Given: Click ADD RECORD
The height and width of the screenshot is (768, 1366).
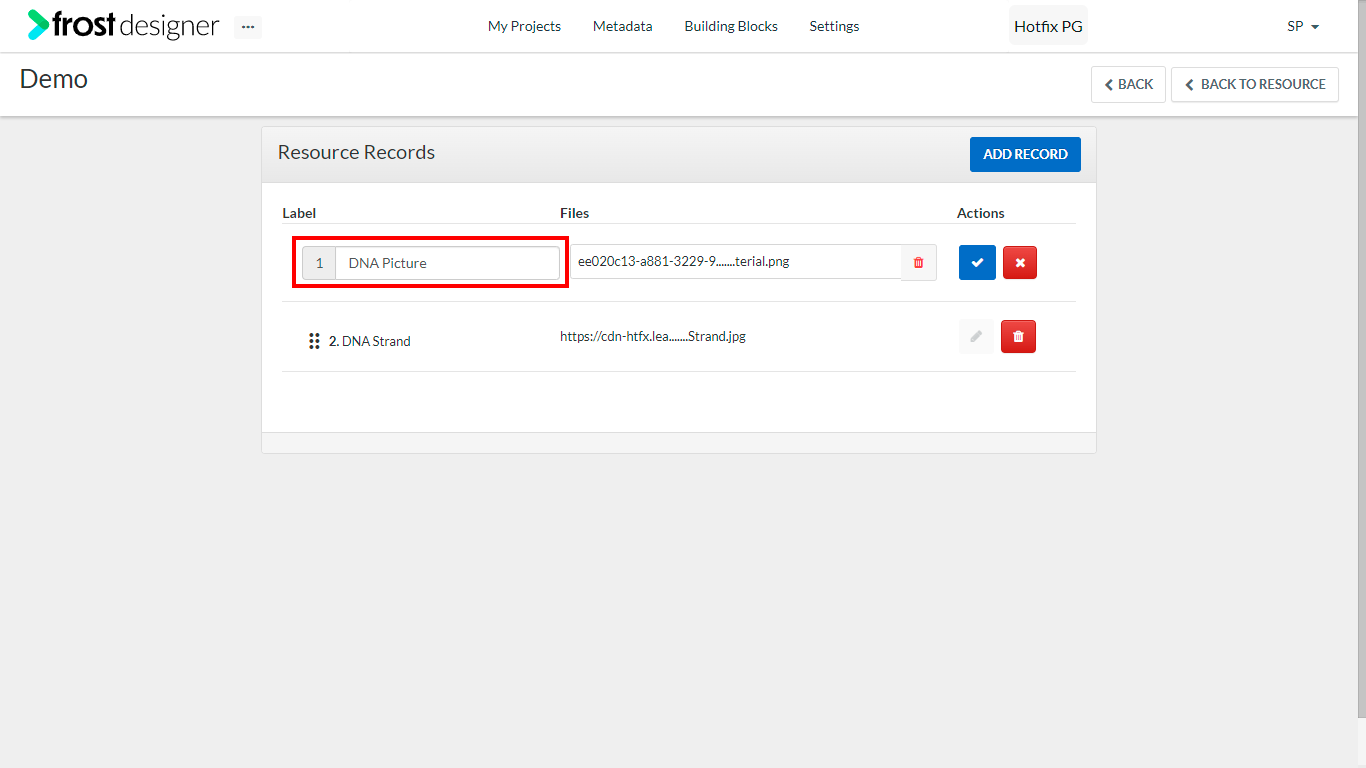Looking at the screenshot, I should (x=1025, y=154).
